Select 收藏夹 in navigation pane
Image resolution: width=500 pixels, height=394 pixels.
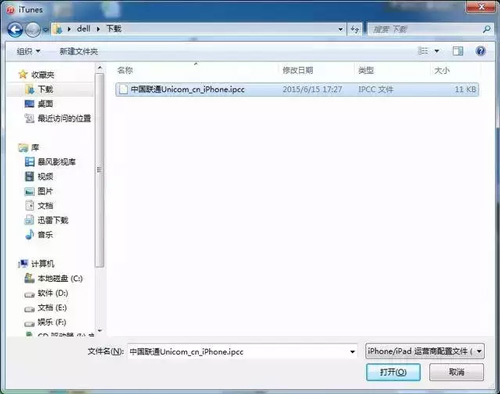[x=43, y=75]
